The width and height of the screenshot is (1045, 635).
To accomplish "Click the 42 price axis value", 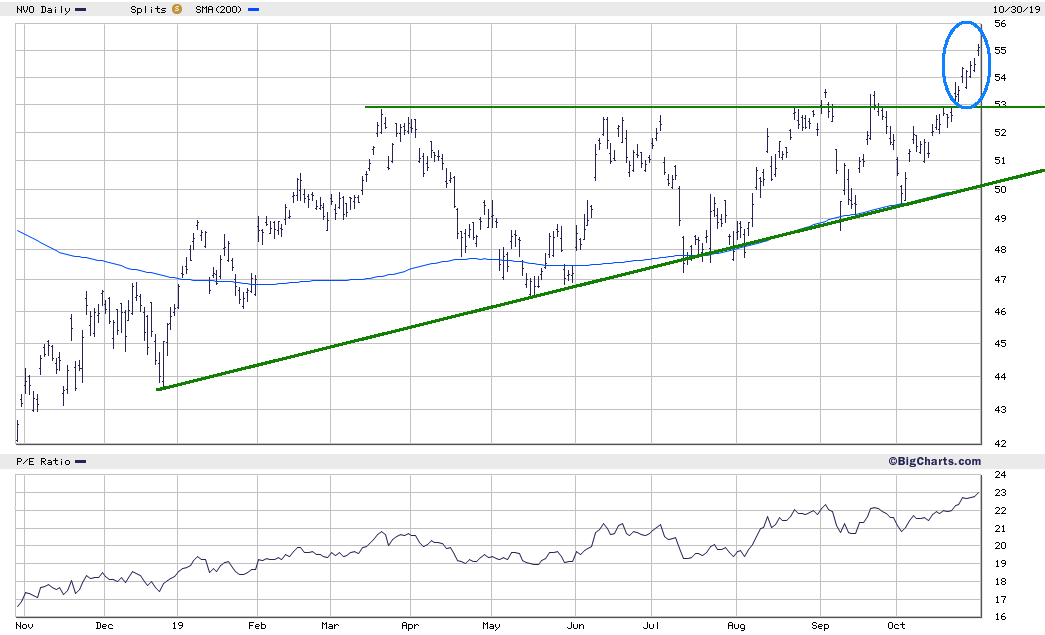I will tap(1000, 444).
